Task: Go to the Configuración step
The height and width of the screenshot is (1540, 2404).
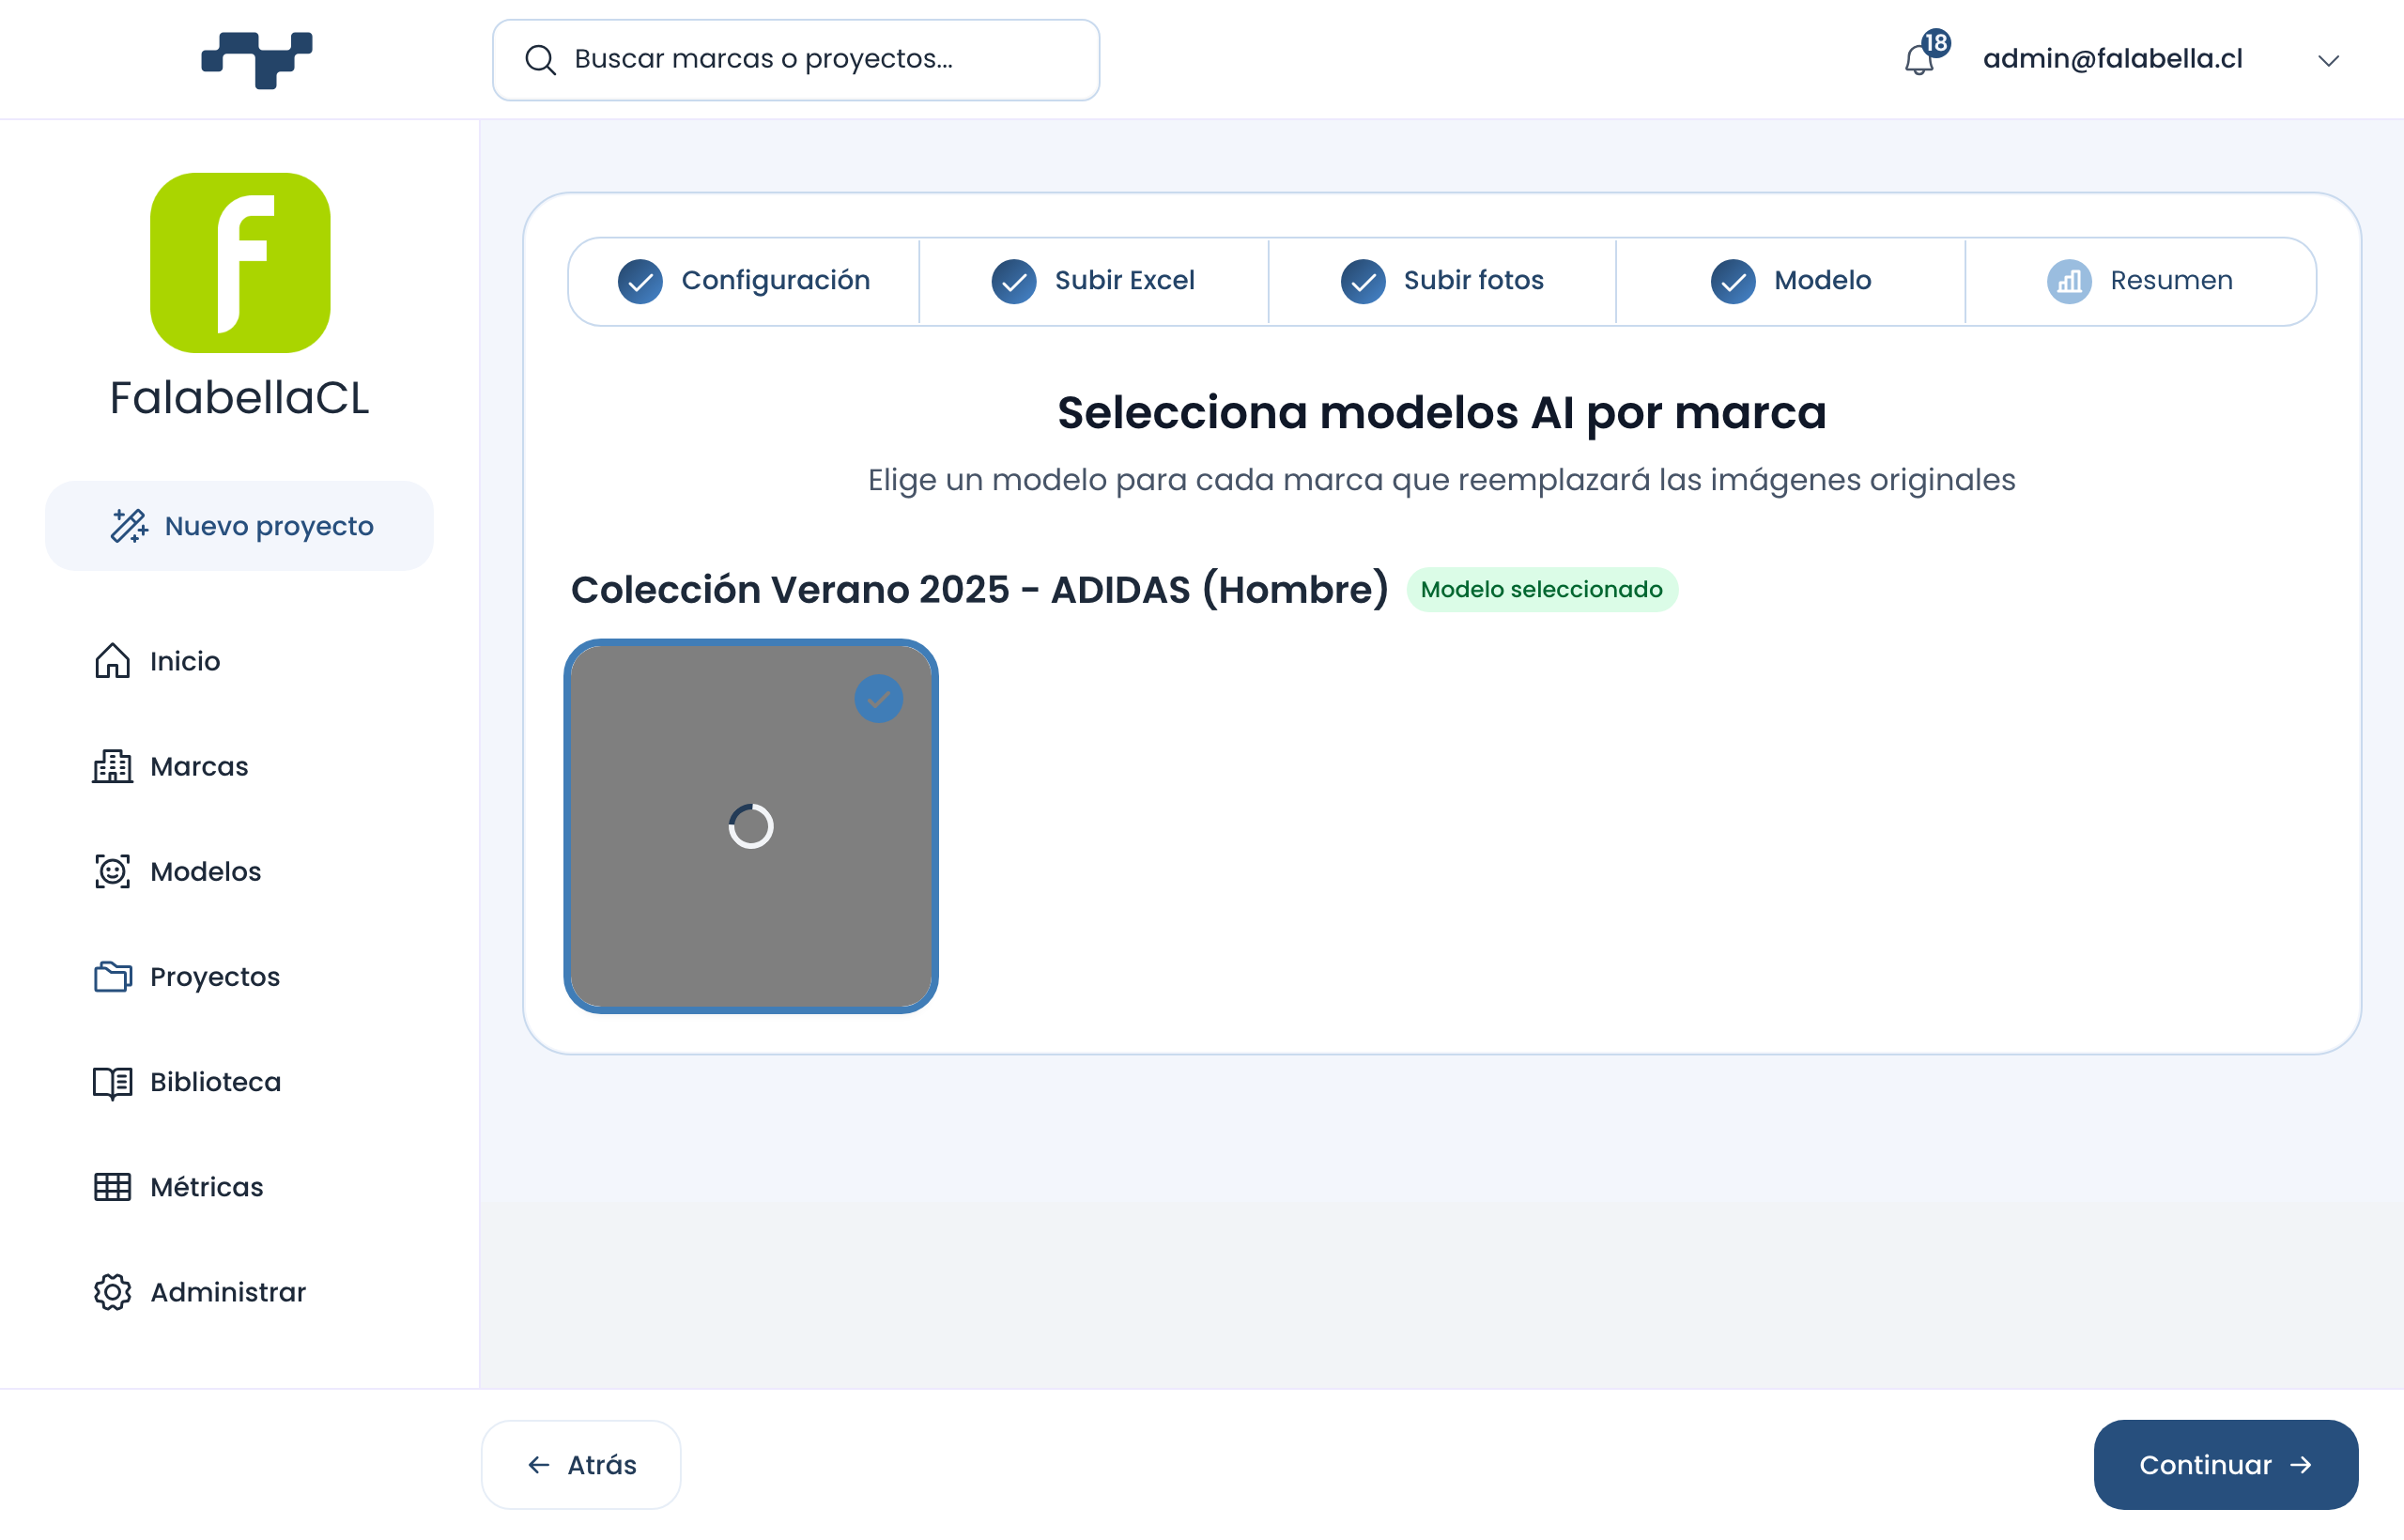Action: pos(744,281)
